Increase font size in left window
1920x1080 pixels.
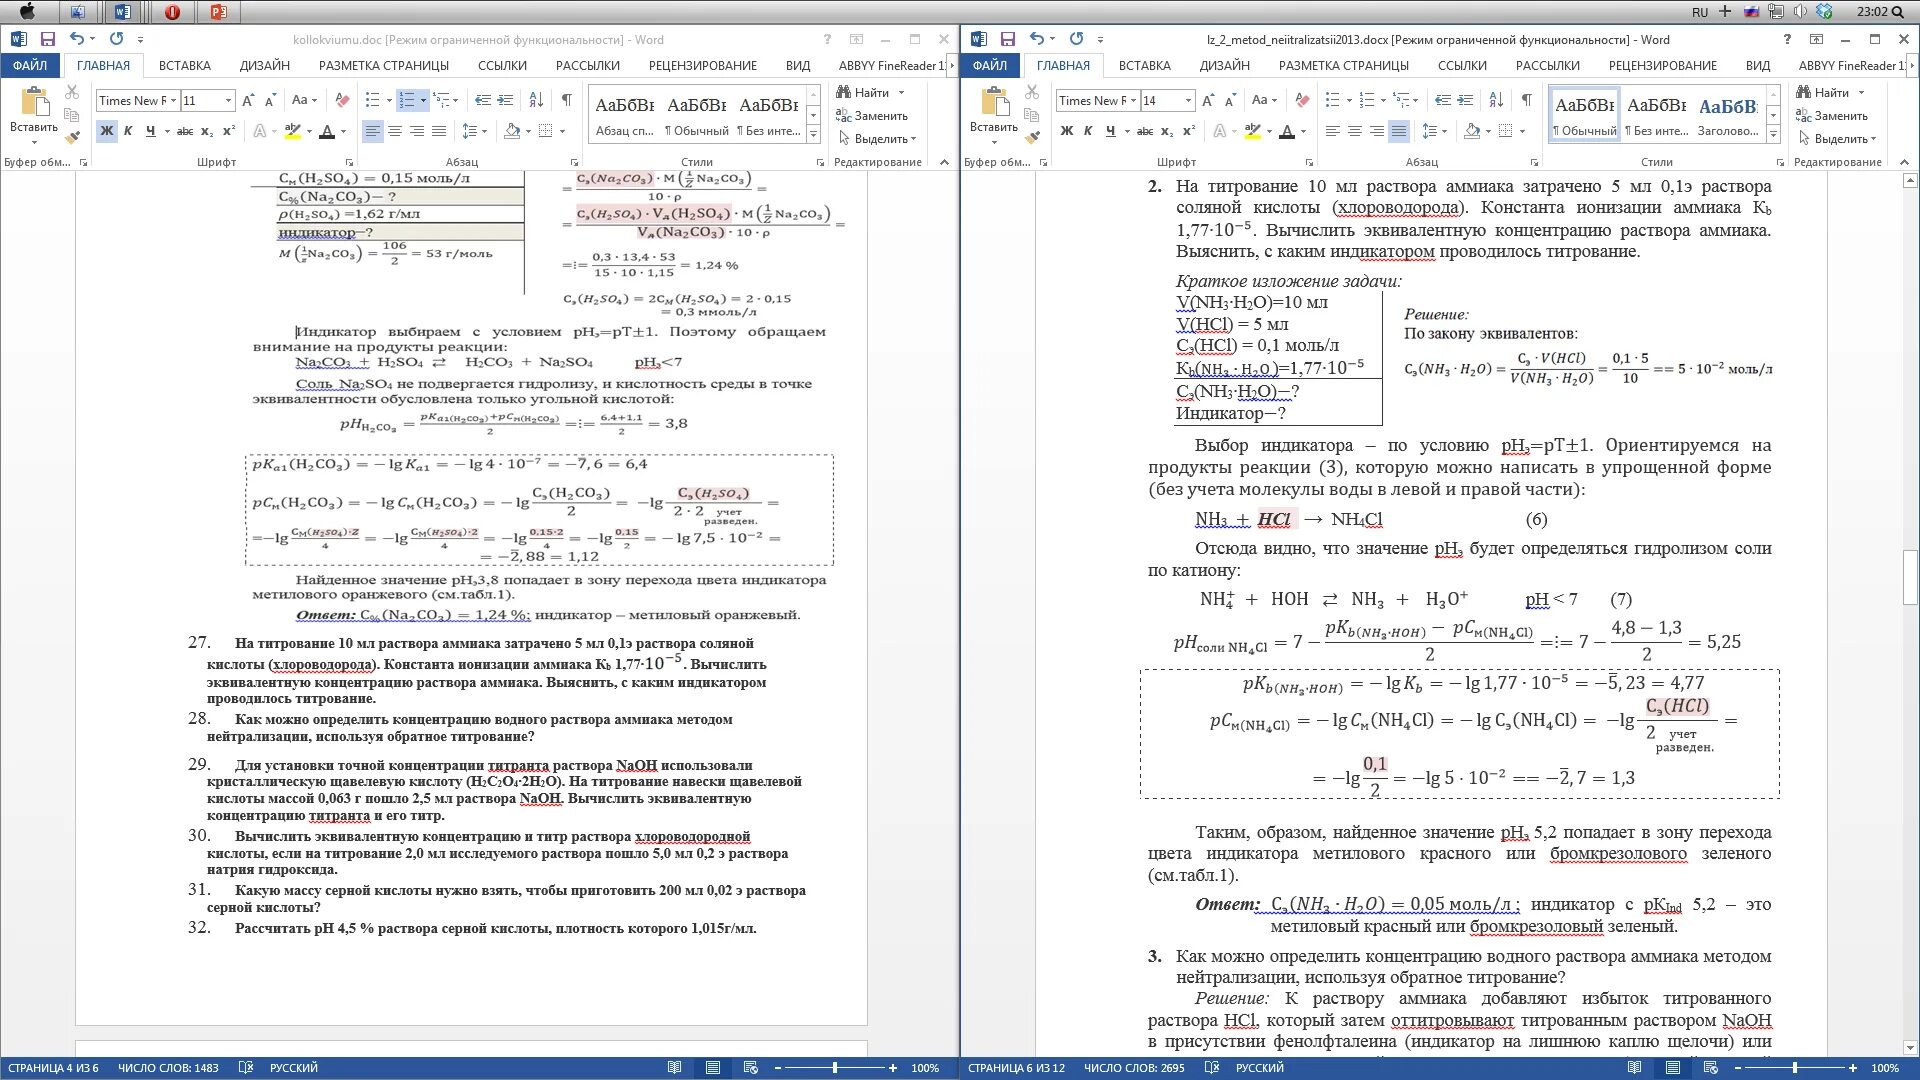pos(248,100)
